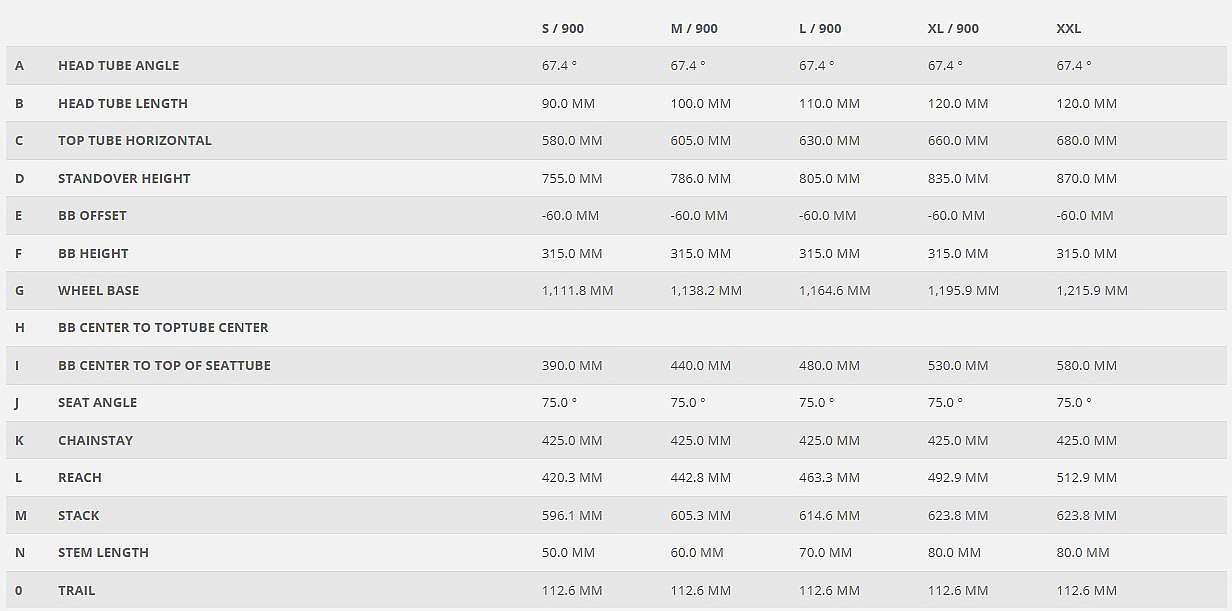Select the 442.8 MM reach value
1232x611 pixels.
(x=700, y=477)
